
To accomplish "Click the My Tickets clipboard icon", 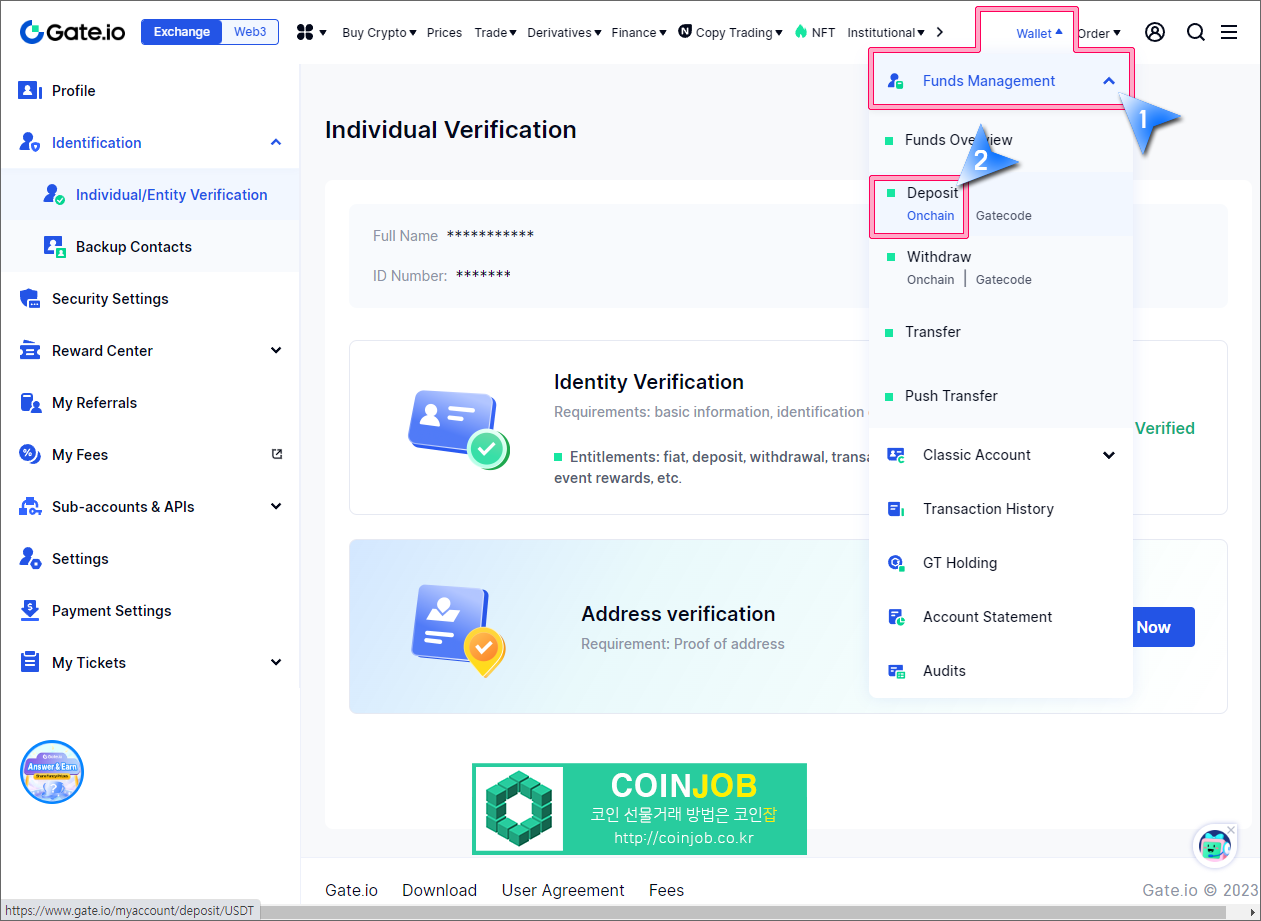I will (30, 662).
